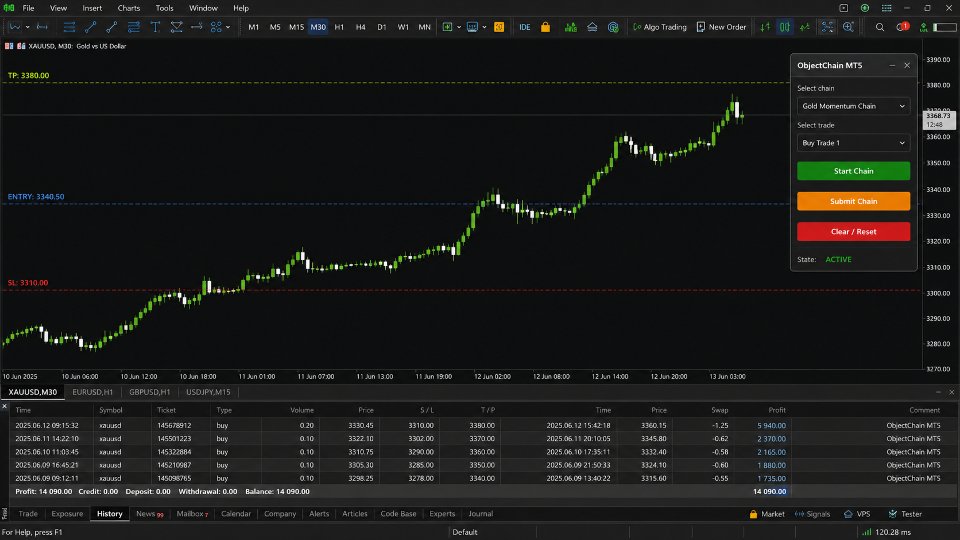Screen dimensions: 960x540
Task: Open the notifications with red badge
Action: (902, 27)
